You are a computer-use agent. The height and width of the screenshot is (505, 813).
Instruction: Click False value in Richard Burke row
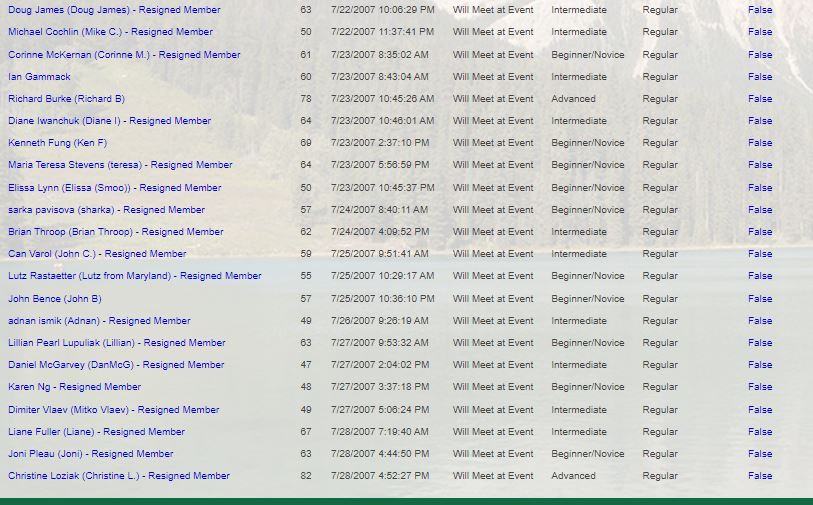[x=760, y=99]
